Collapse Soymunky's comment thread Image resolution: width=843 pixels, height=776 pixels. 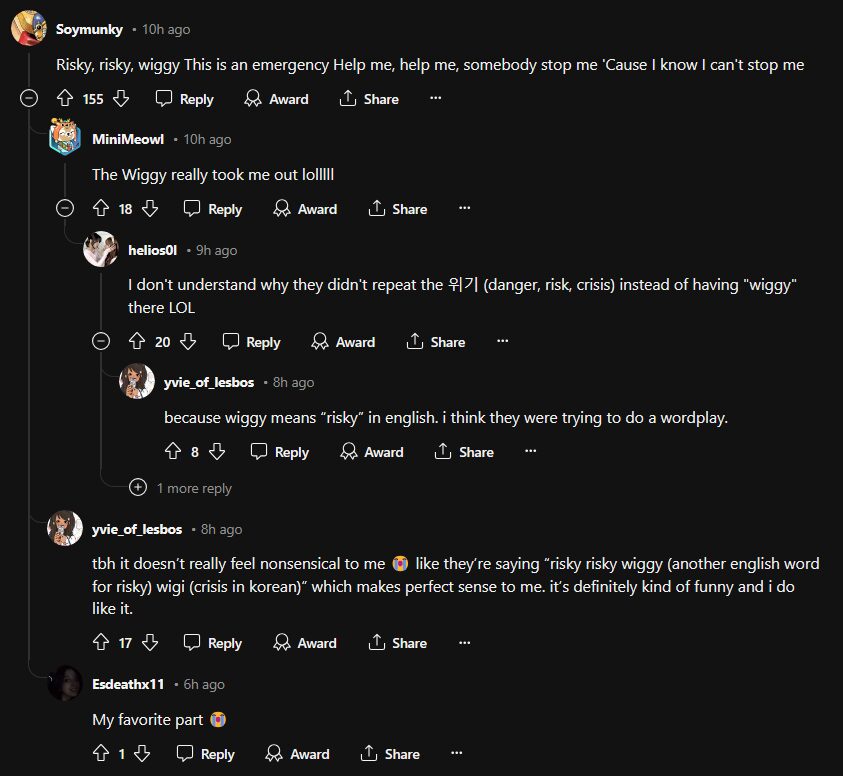[29, 99]
